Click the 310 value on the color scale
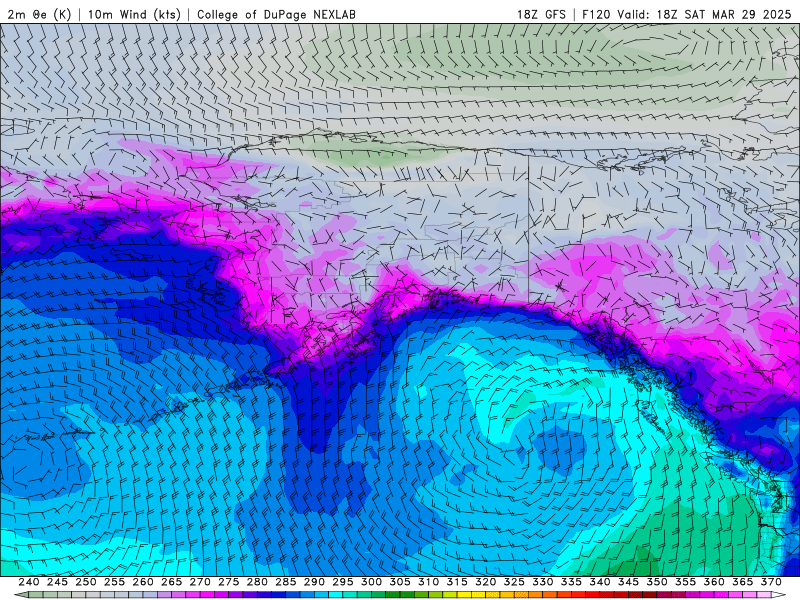The height and width of the screenshot is (600, 800). pyautogui.click(x=429, y=582)
